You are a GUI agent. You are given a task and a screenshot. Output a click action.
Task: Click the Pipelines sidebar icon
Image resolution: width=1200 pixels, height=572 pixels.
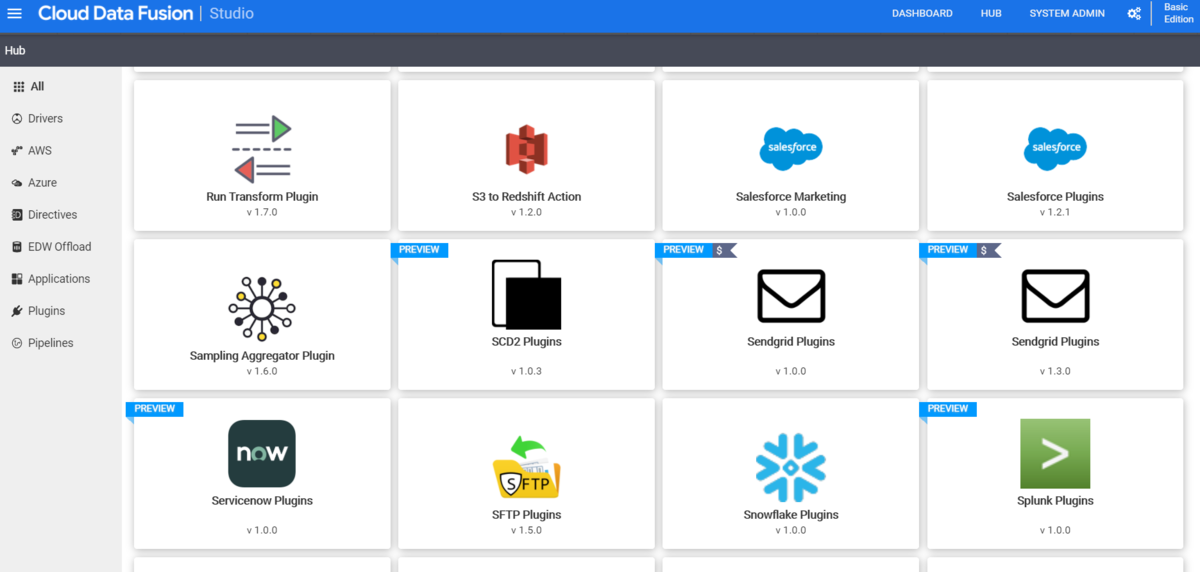click(17, 343)
